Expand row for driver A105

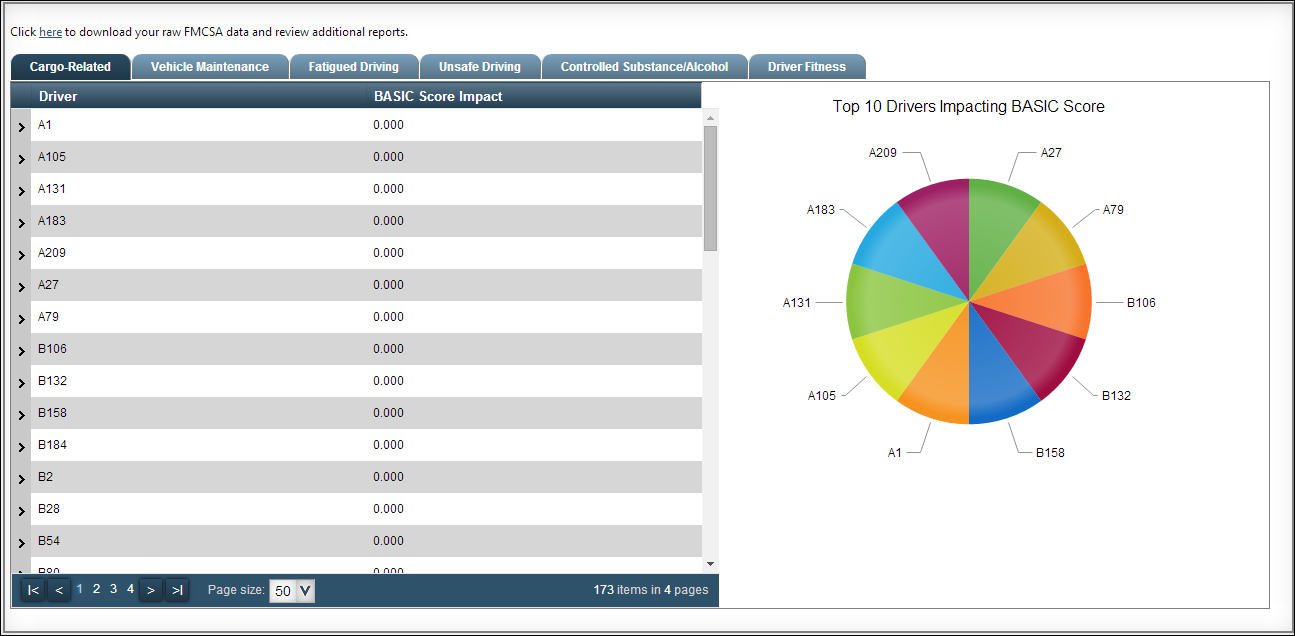pos(21,158)
